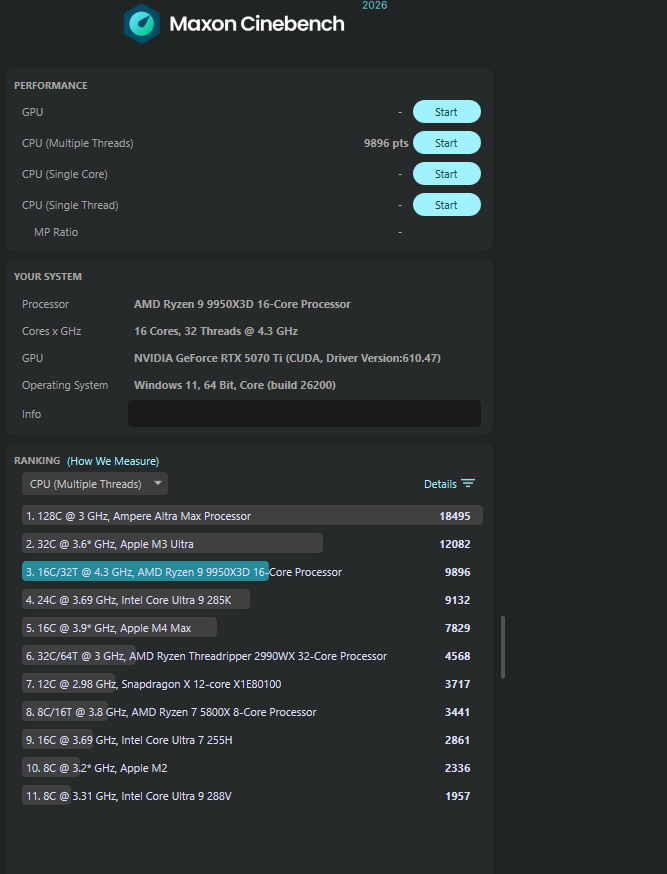This screenshot has width=667, height=874.
Task: Select the AMD Ryzen 7 5800X row
Action: pos(252,712)
